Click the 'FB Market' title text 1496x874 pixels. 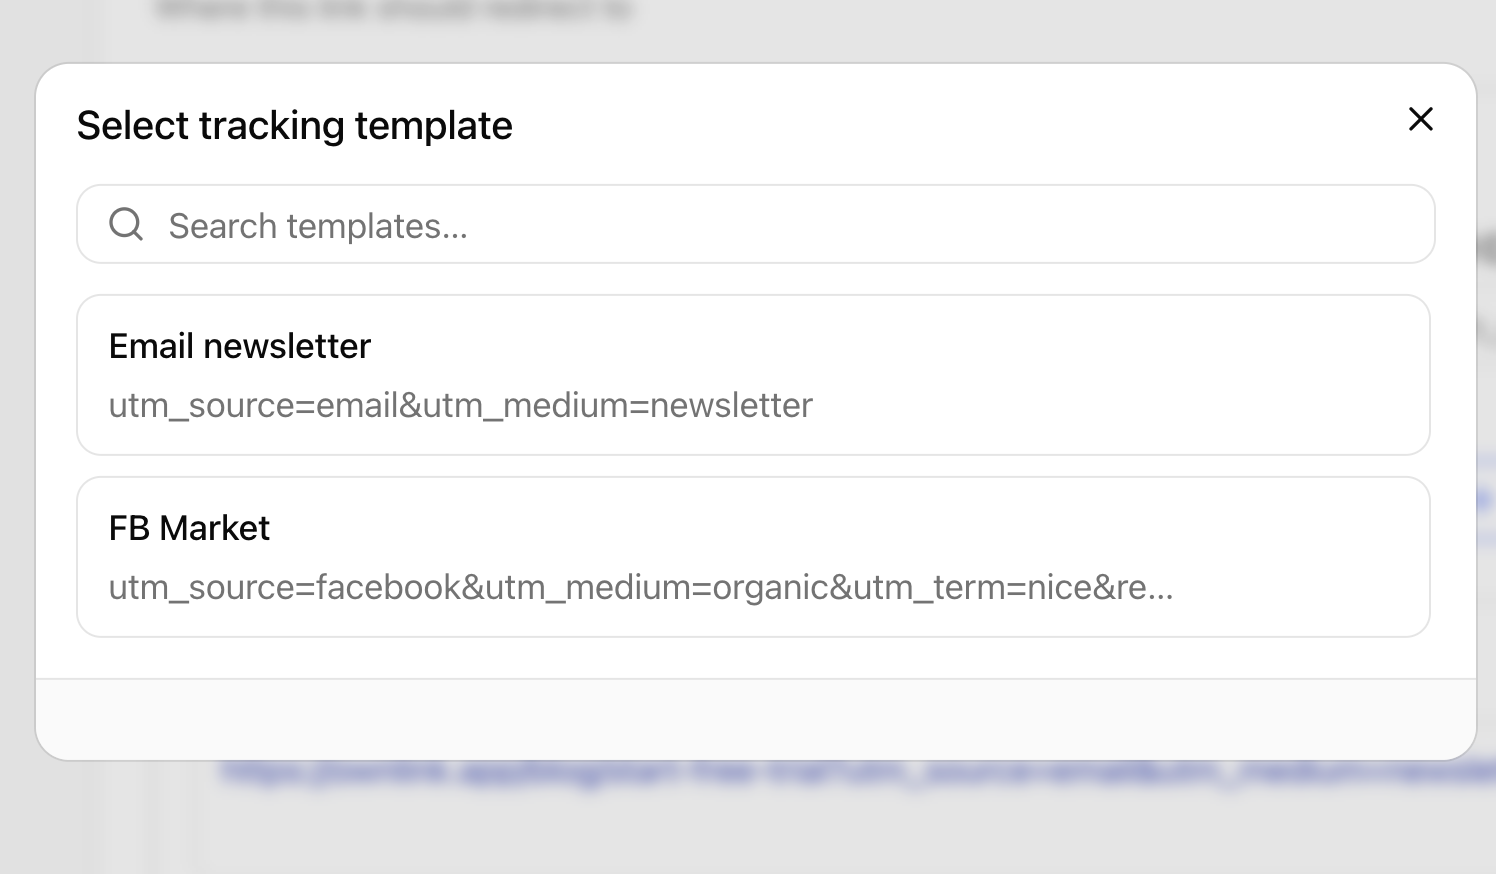189,528
